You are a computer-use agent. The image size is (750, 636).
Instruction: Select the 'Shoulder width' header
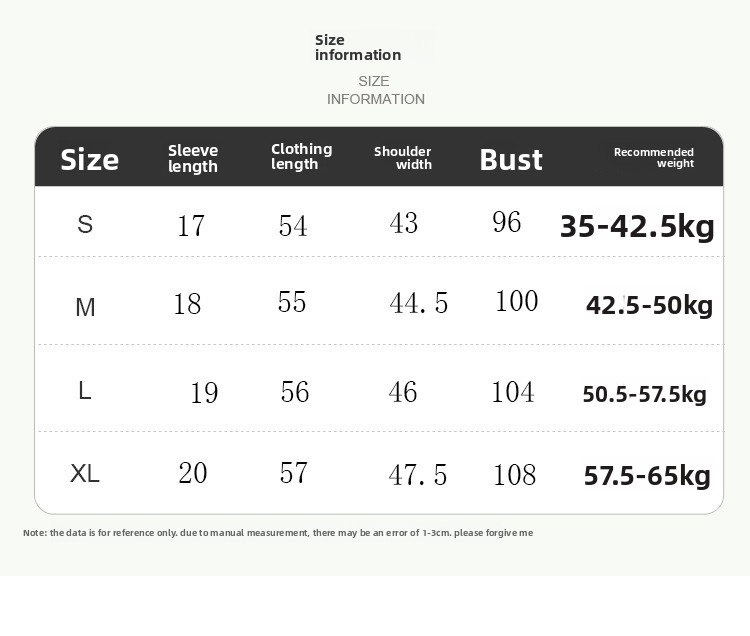[403, 158]
